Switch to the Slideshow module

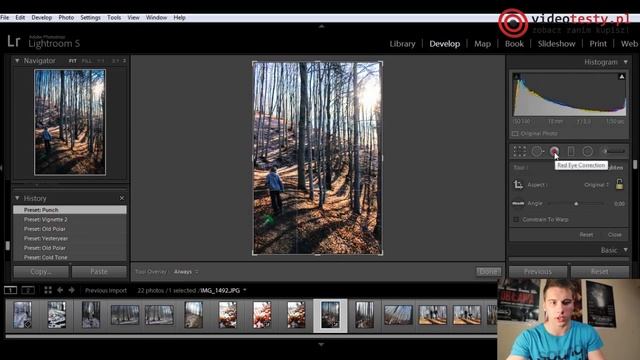tap(556, 44)
